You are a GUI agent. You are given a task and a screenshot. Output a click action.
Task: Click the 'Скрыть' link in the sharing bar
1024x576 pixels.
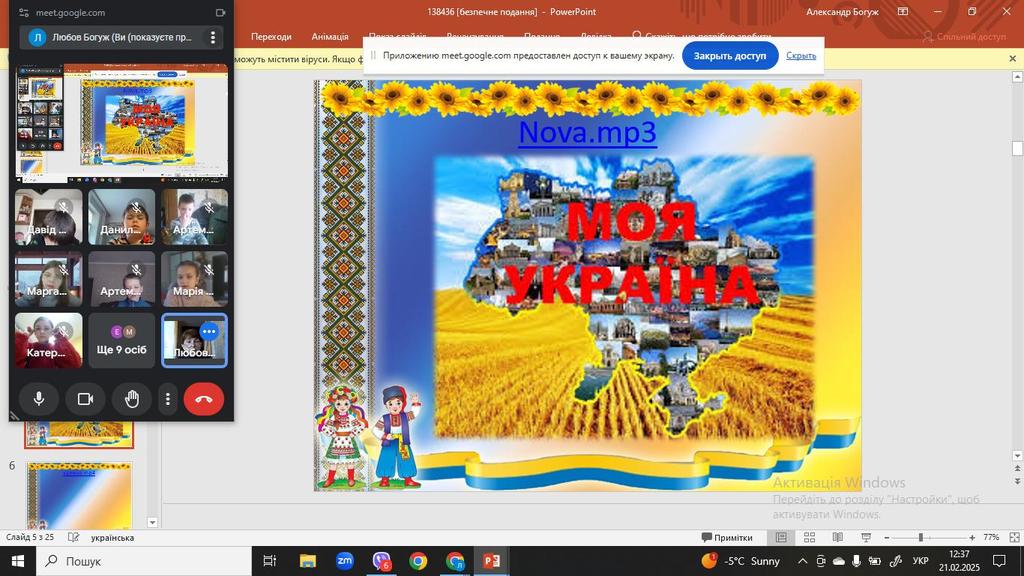click(x=800, y=56)
